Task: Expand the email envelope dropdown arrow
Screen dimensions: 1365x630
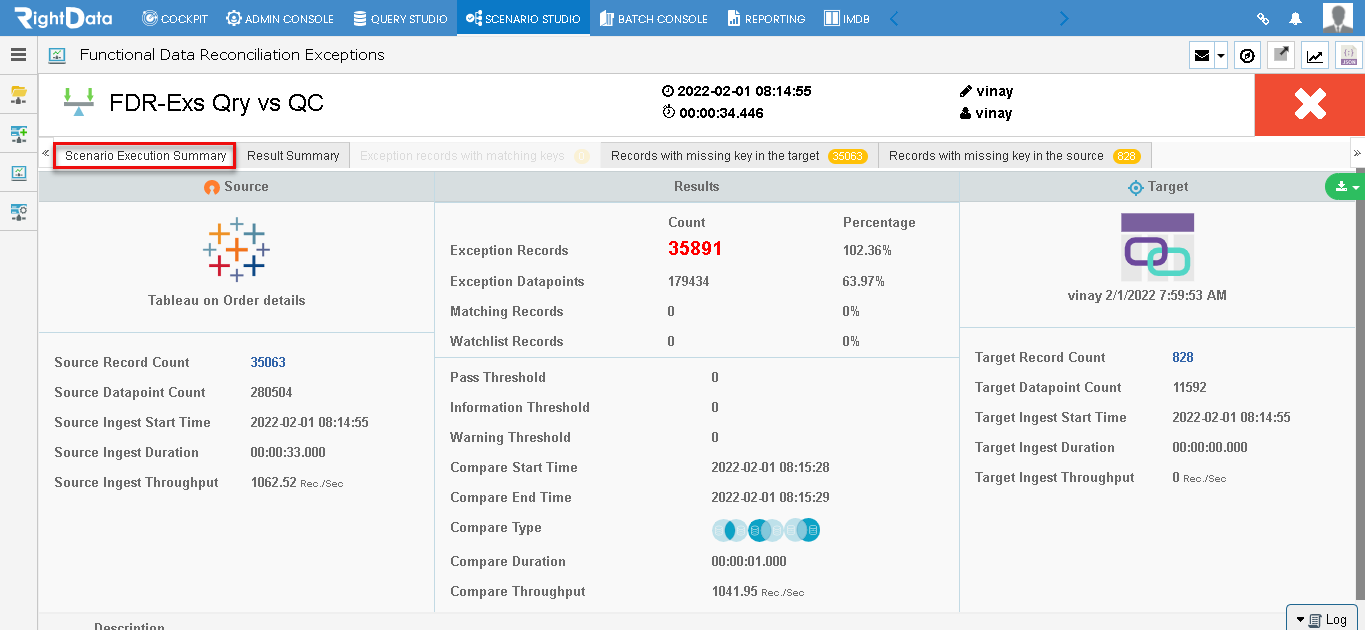Action: click(x=1221, y=56)
